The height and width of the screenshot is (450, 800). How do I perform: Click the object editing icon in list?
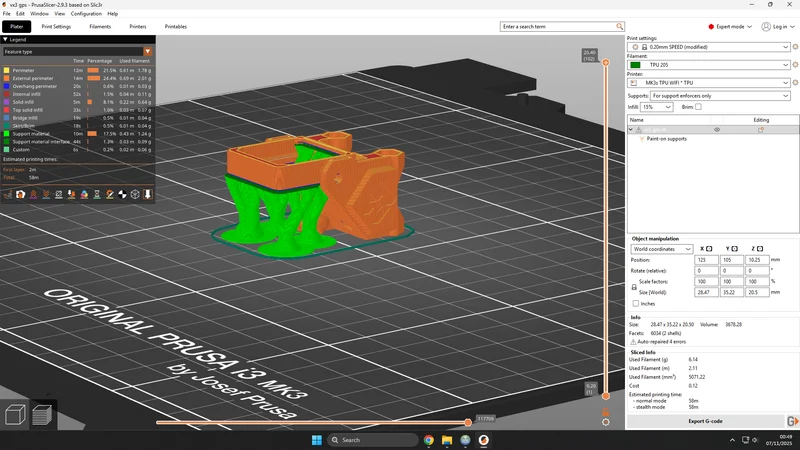click(761, 130)
